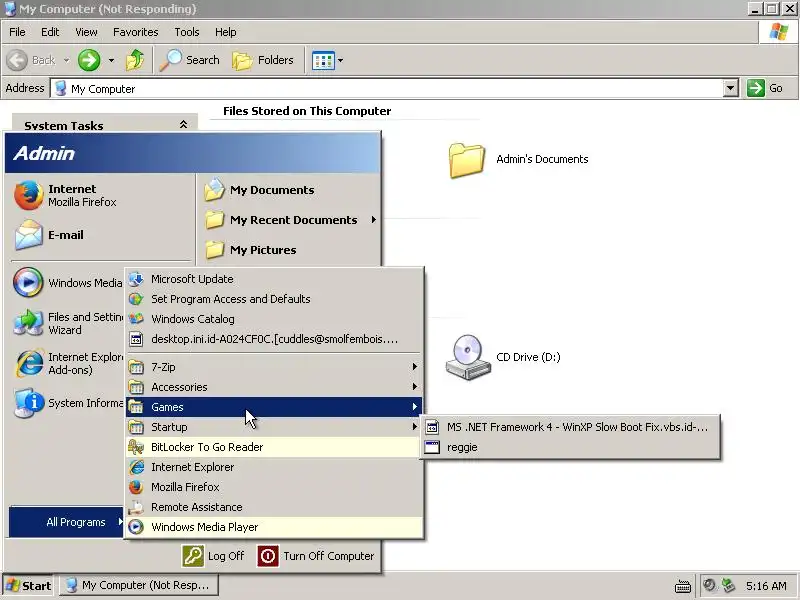This screenshot has height=600, width=800.
Task: Click the green Forward arrow icon
Action: 89,60
